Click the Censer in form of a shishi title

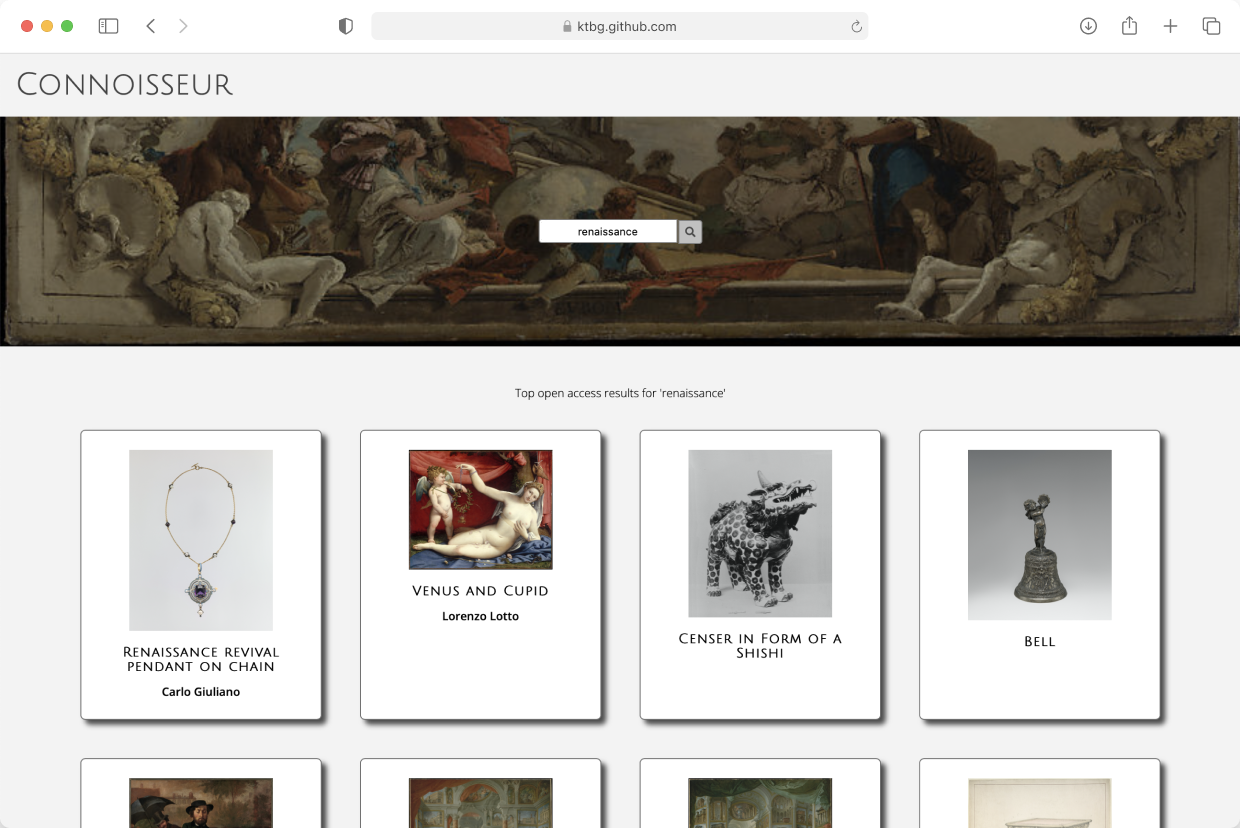pyautogui.click(x=760, y=646)
